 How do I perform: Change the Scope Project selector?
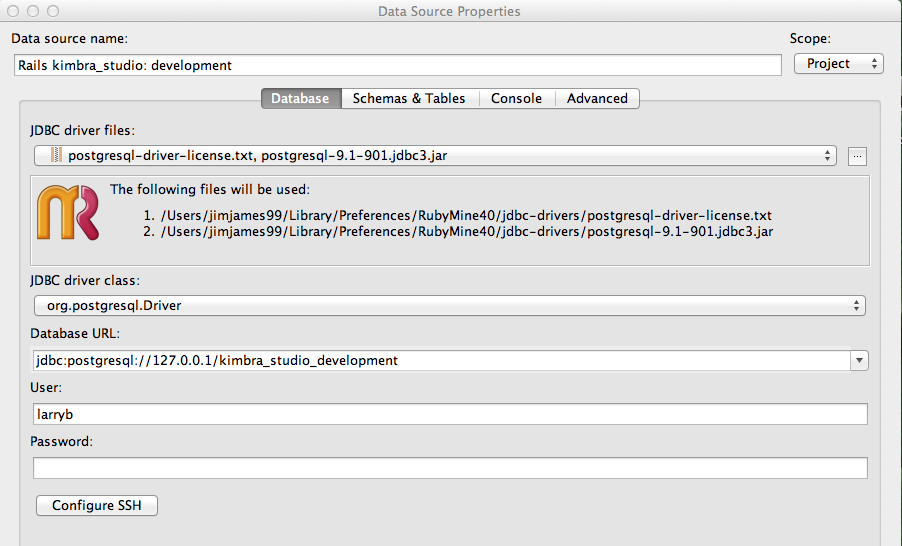(x=839, y=63)
